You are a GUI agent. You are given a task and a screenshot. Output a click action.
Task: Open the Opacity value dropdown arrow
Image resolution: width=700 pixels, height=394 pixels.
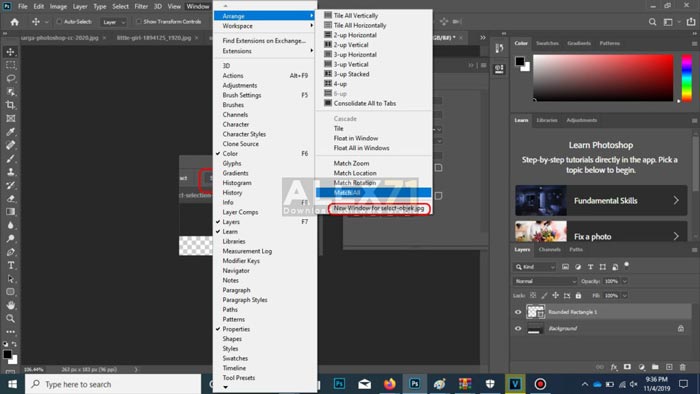point(625,281)
